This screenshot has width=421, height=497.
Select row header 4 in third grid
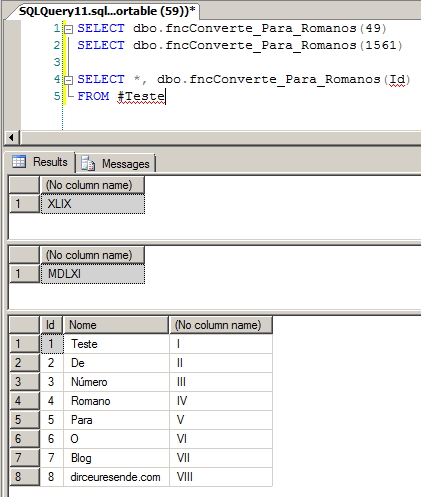24,401
